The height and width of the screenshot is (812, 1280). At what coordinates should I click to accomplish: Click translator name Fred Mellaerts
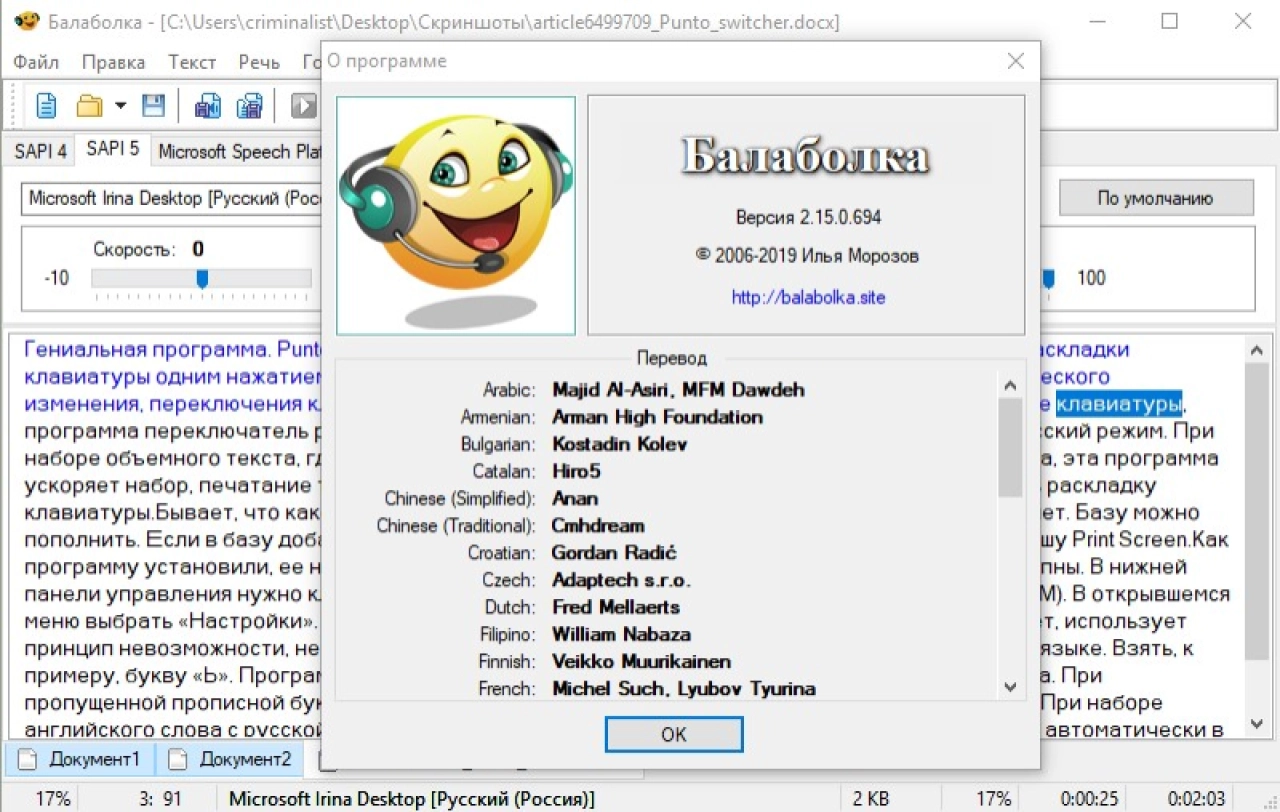click(616, 607)
